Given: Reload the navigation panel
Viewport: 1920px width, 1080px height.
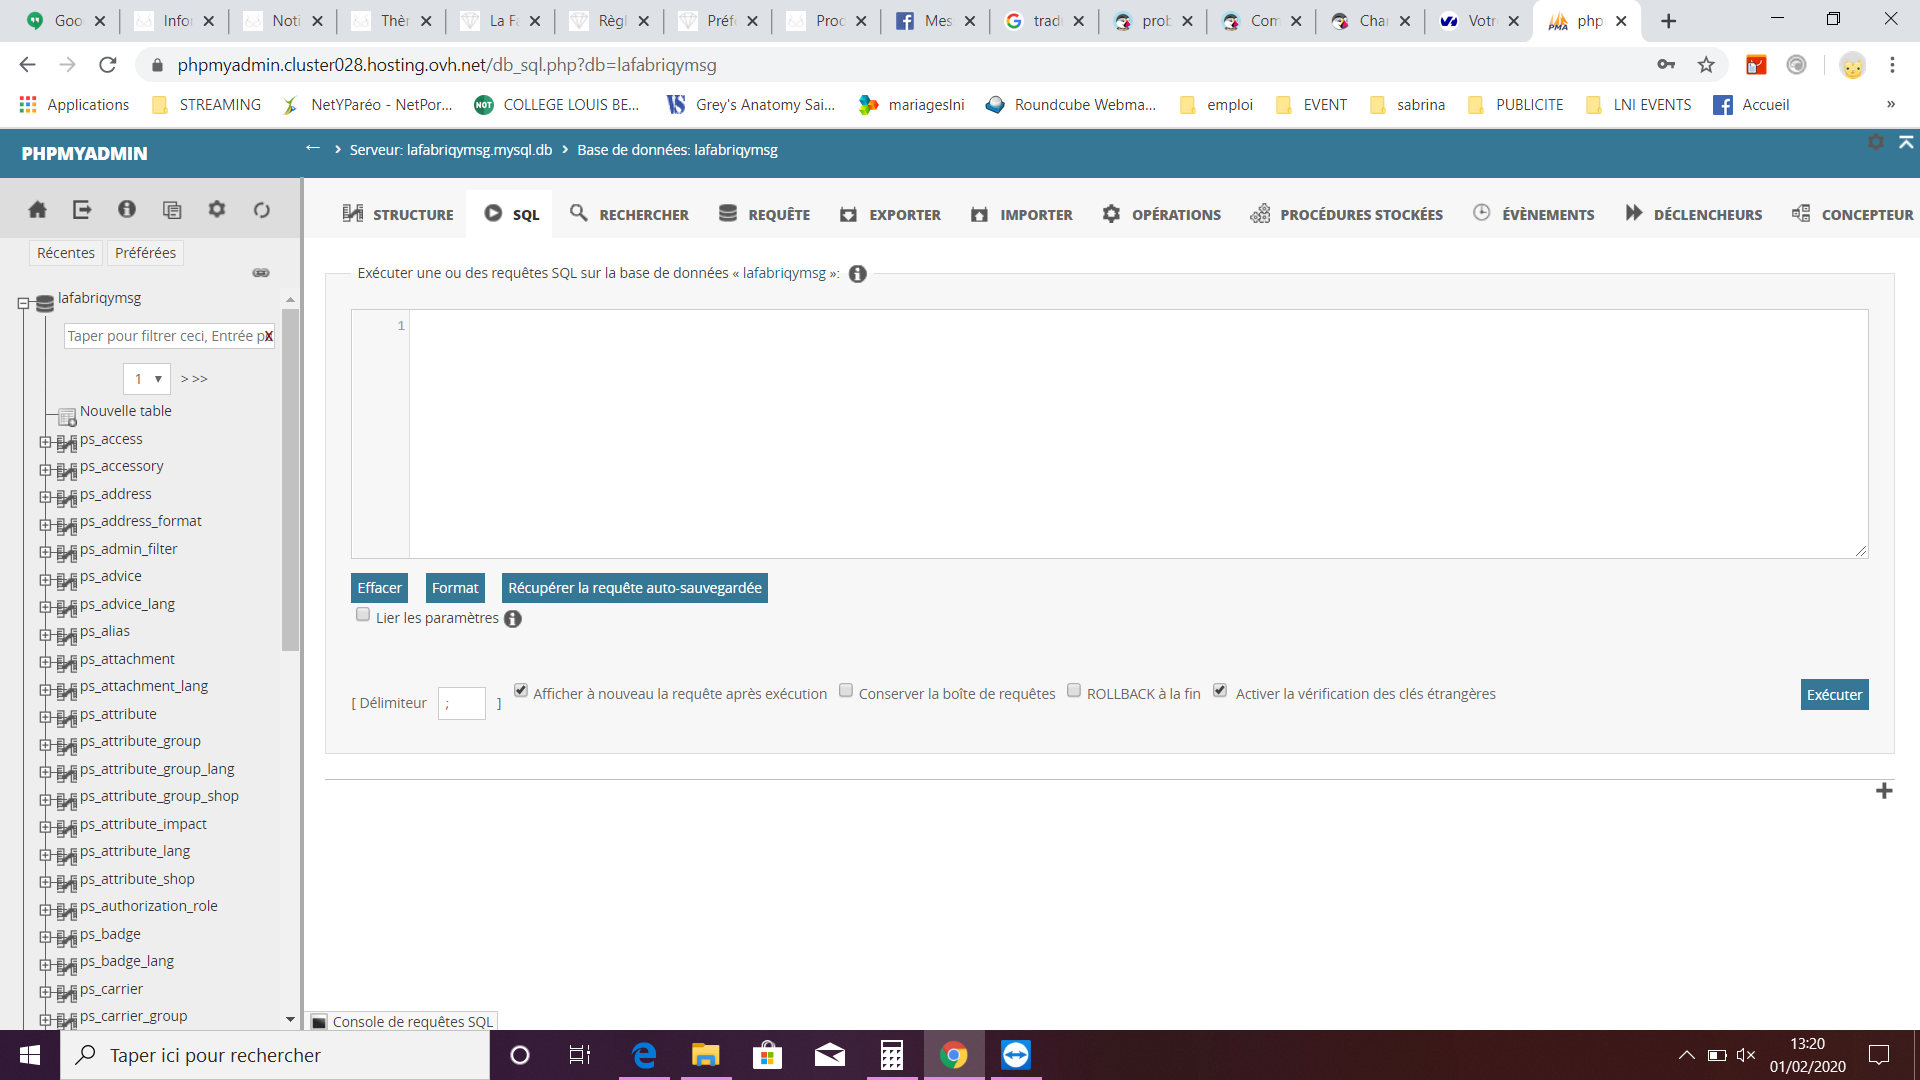Looking at the screenshot, I should 262,209.
